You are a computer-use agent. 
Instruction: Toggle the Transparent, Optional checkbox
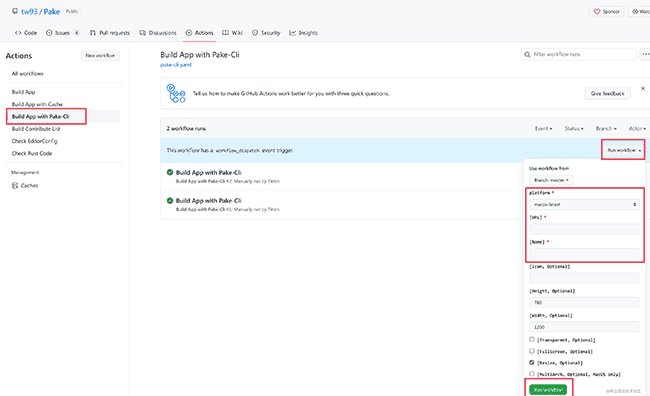click(x=531, y=339)
